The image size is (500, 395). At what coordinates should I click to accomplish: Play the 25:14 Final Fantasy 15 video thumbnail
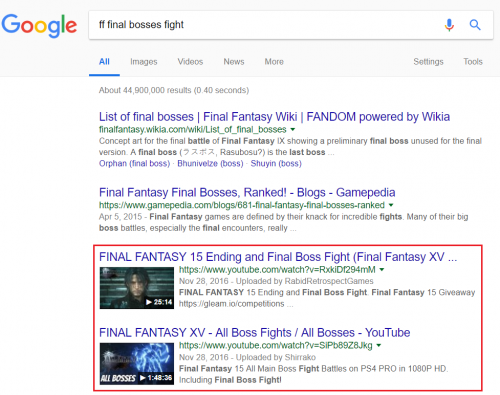[x=137, y=288]
